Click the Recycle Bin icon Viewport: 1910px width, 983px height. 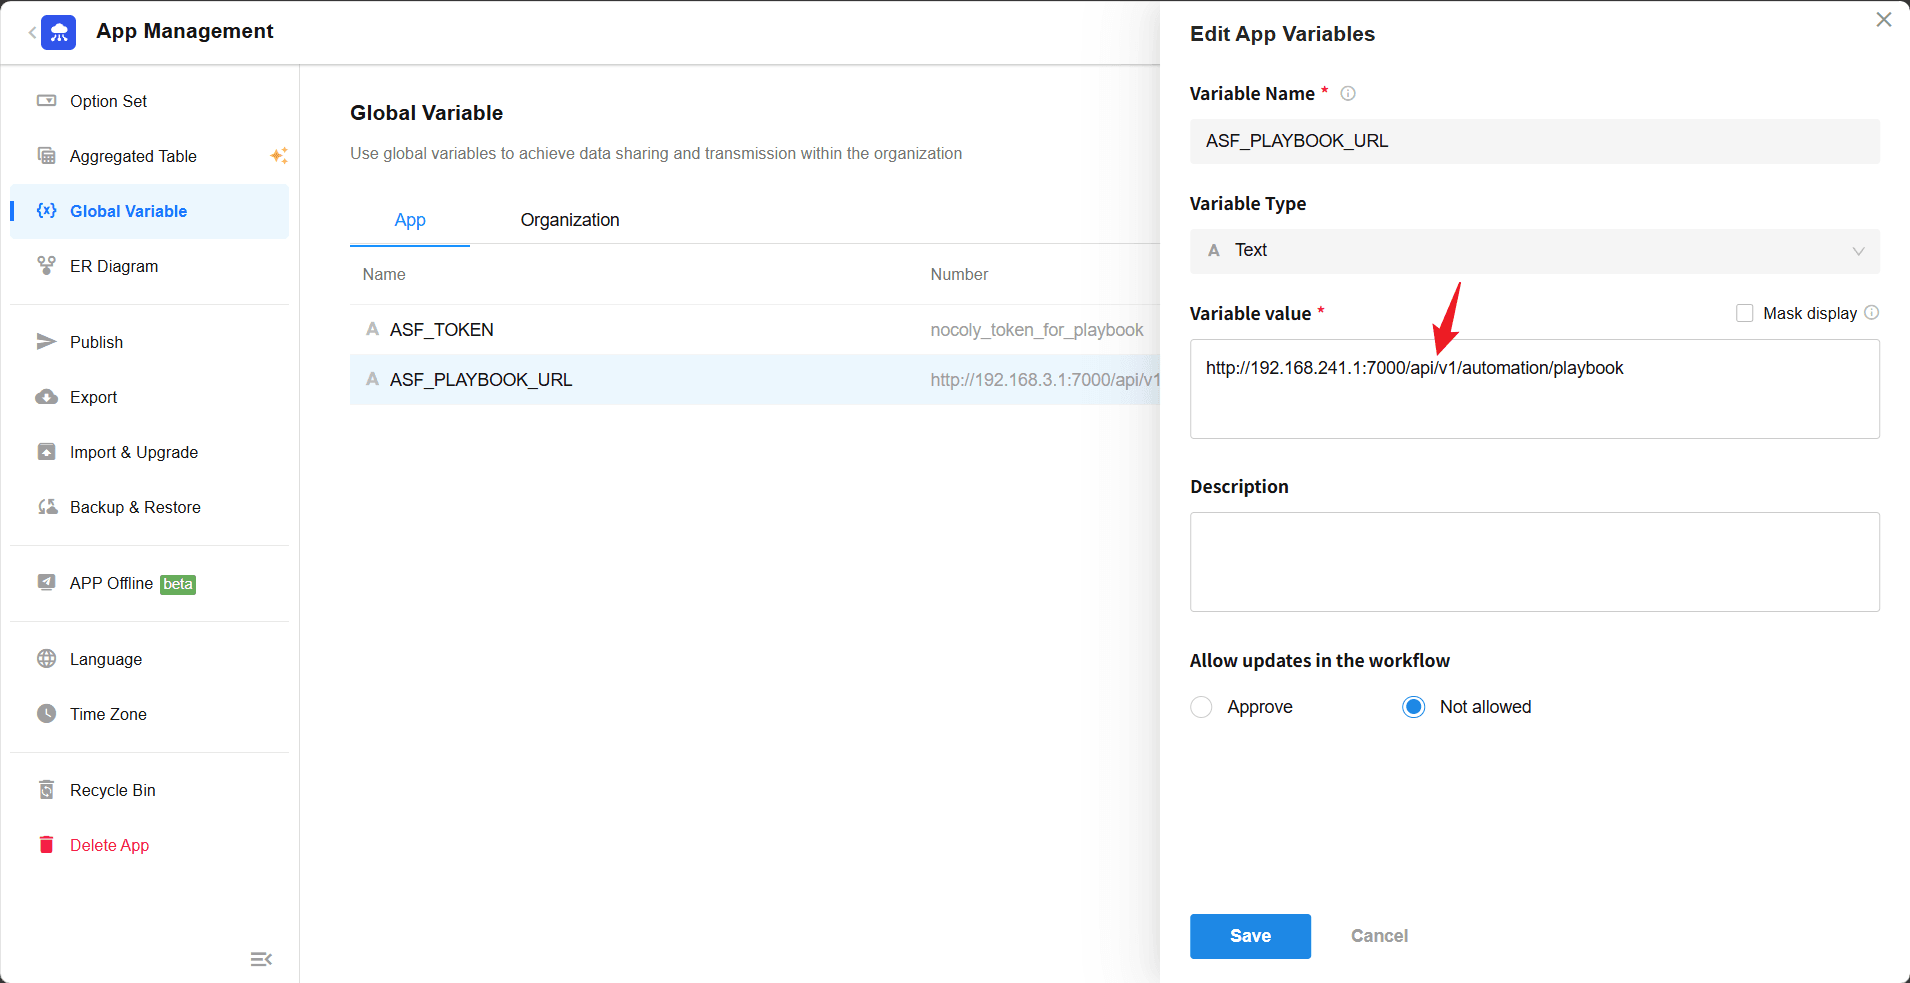(46, 790)
